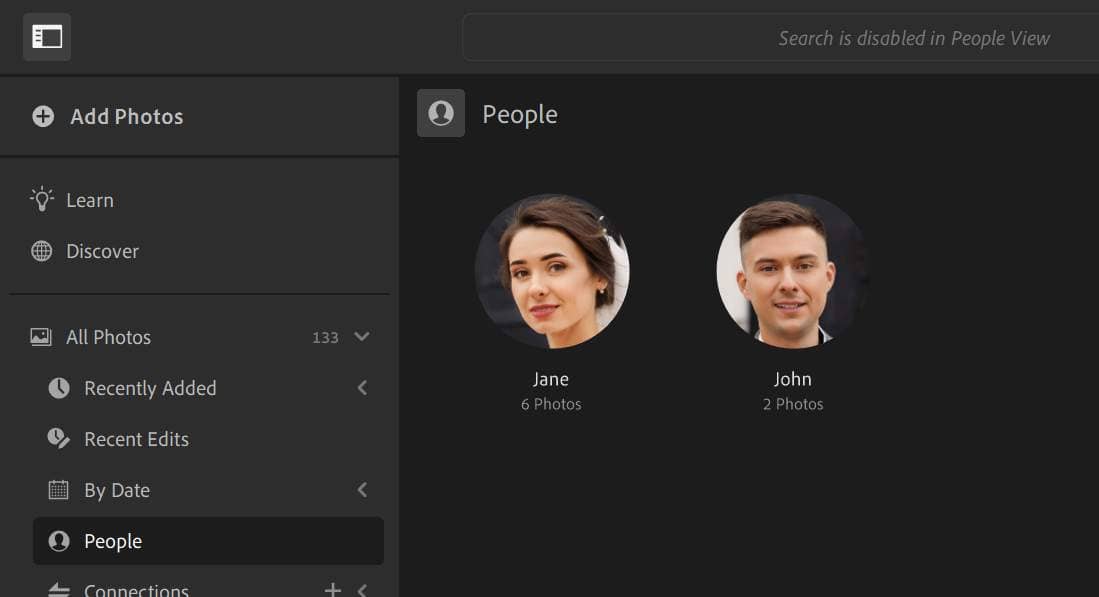Click the People page heading
This screenshot has width=1099, height=597.
click(520, 114)
